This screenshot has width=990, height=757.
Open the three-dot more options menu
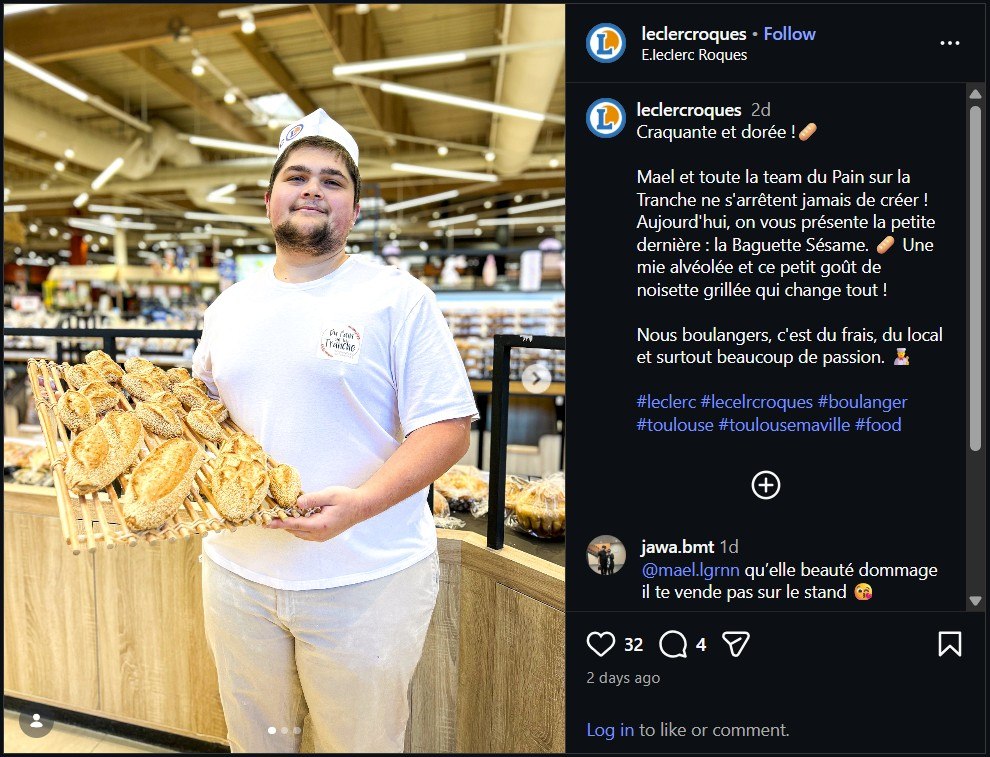point(949,43)
